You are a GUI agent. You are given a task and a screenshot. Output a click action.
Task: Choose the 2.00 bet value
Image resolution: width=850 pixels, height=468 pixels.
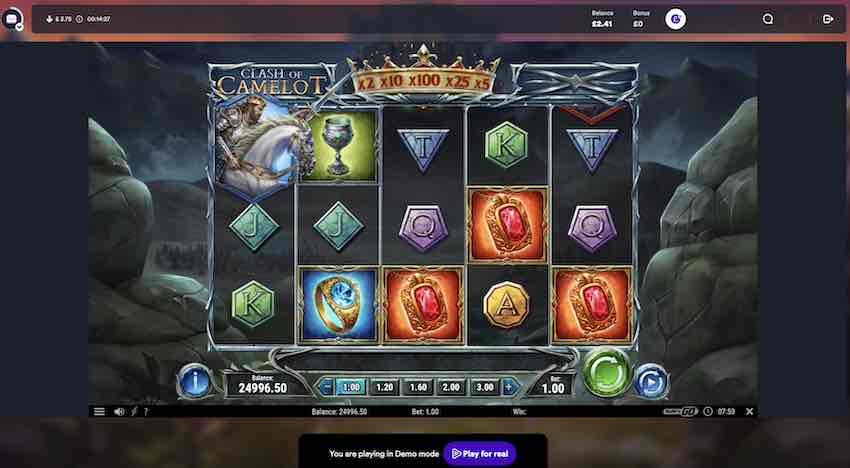coord(451,387)
